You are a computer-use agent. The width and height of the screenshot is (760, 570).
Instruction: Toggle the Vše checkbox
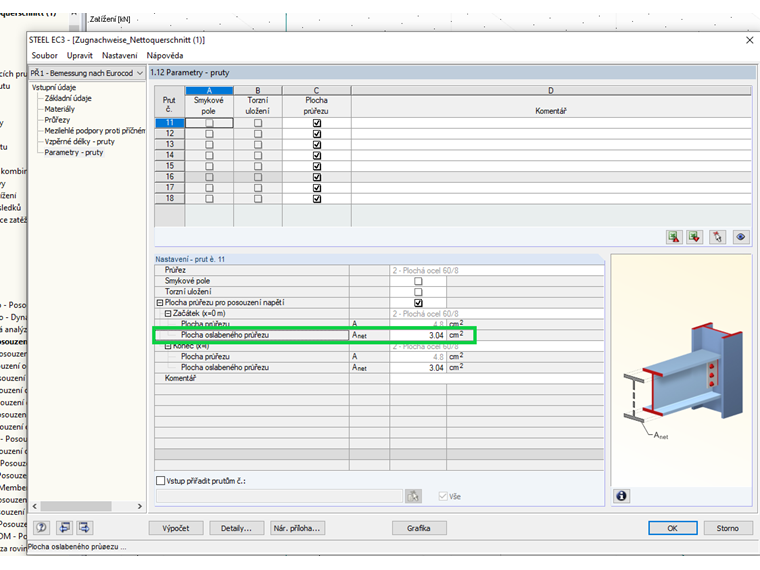click(x=443, y=496)
